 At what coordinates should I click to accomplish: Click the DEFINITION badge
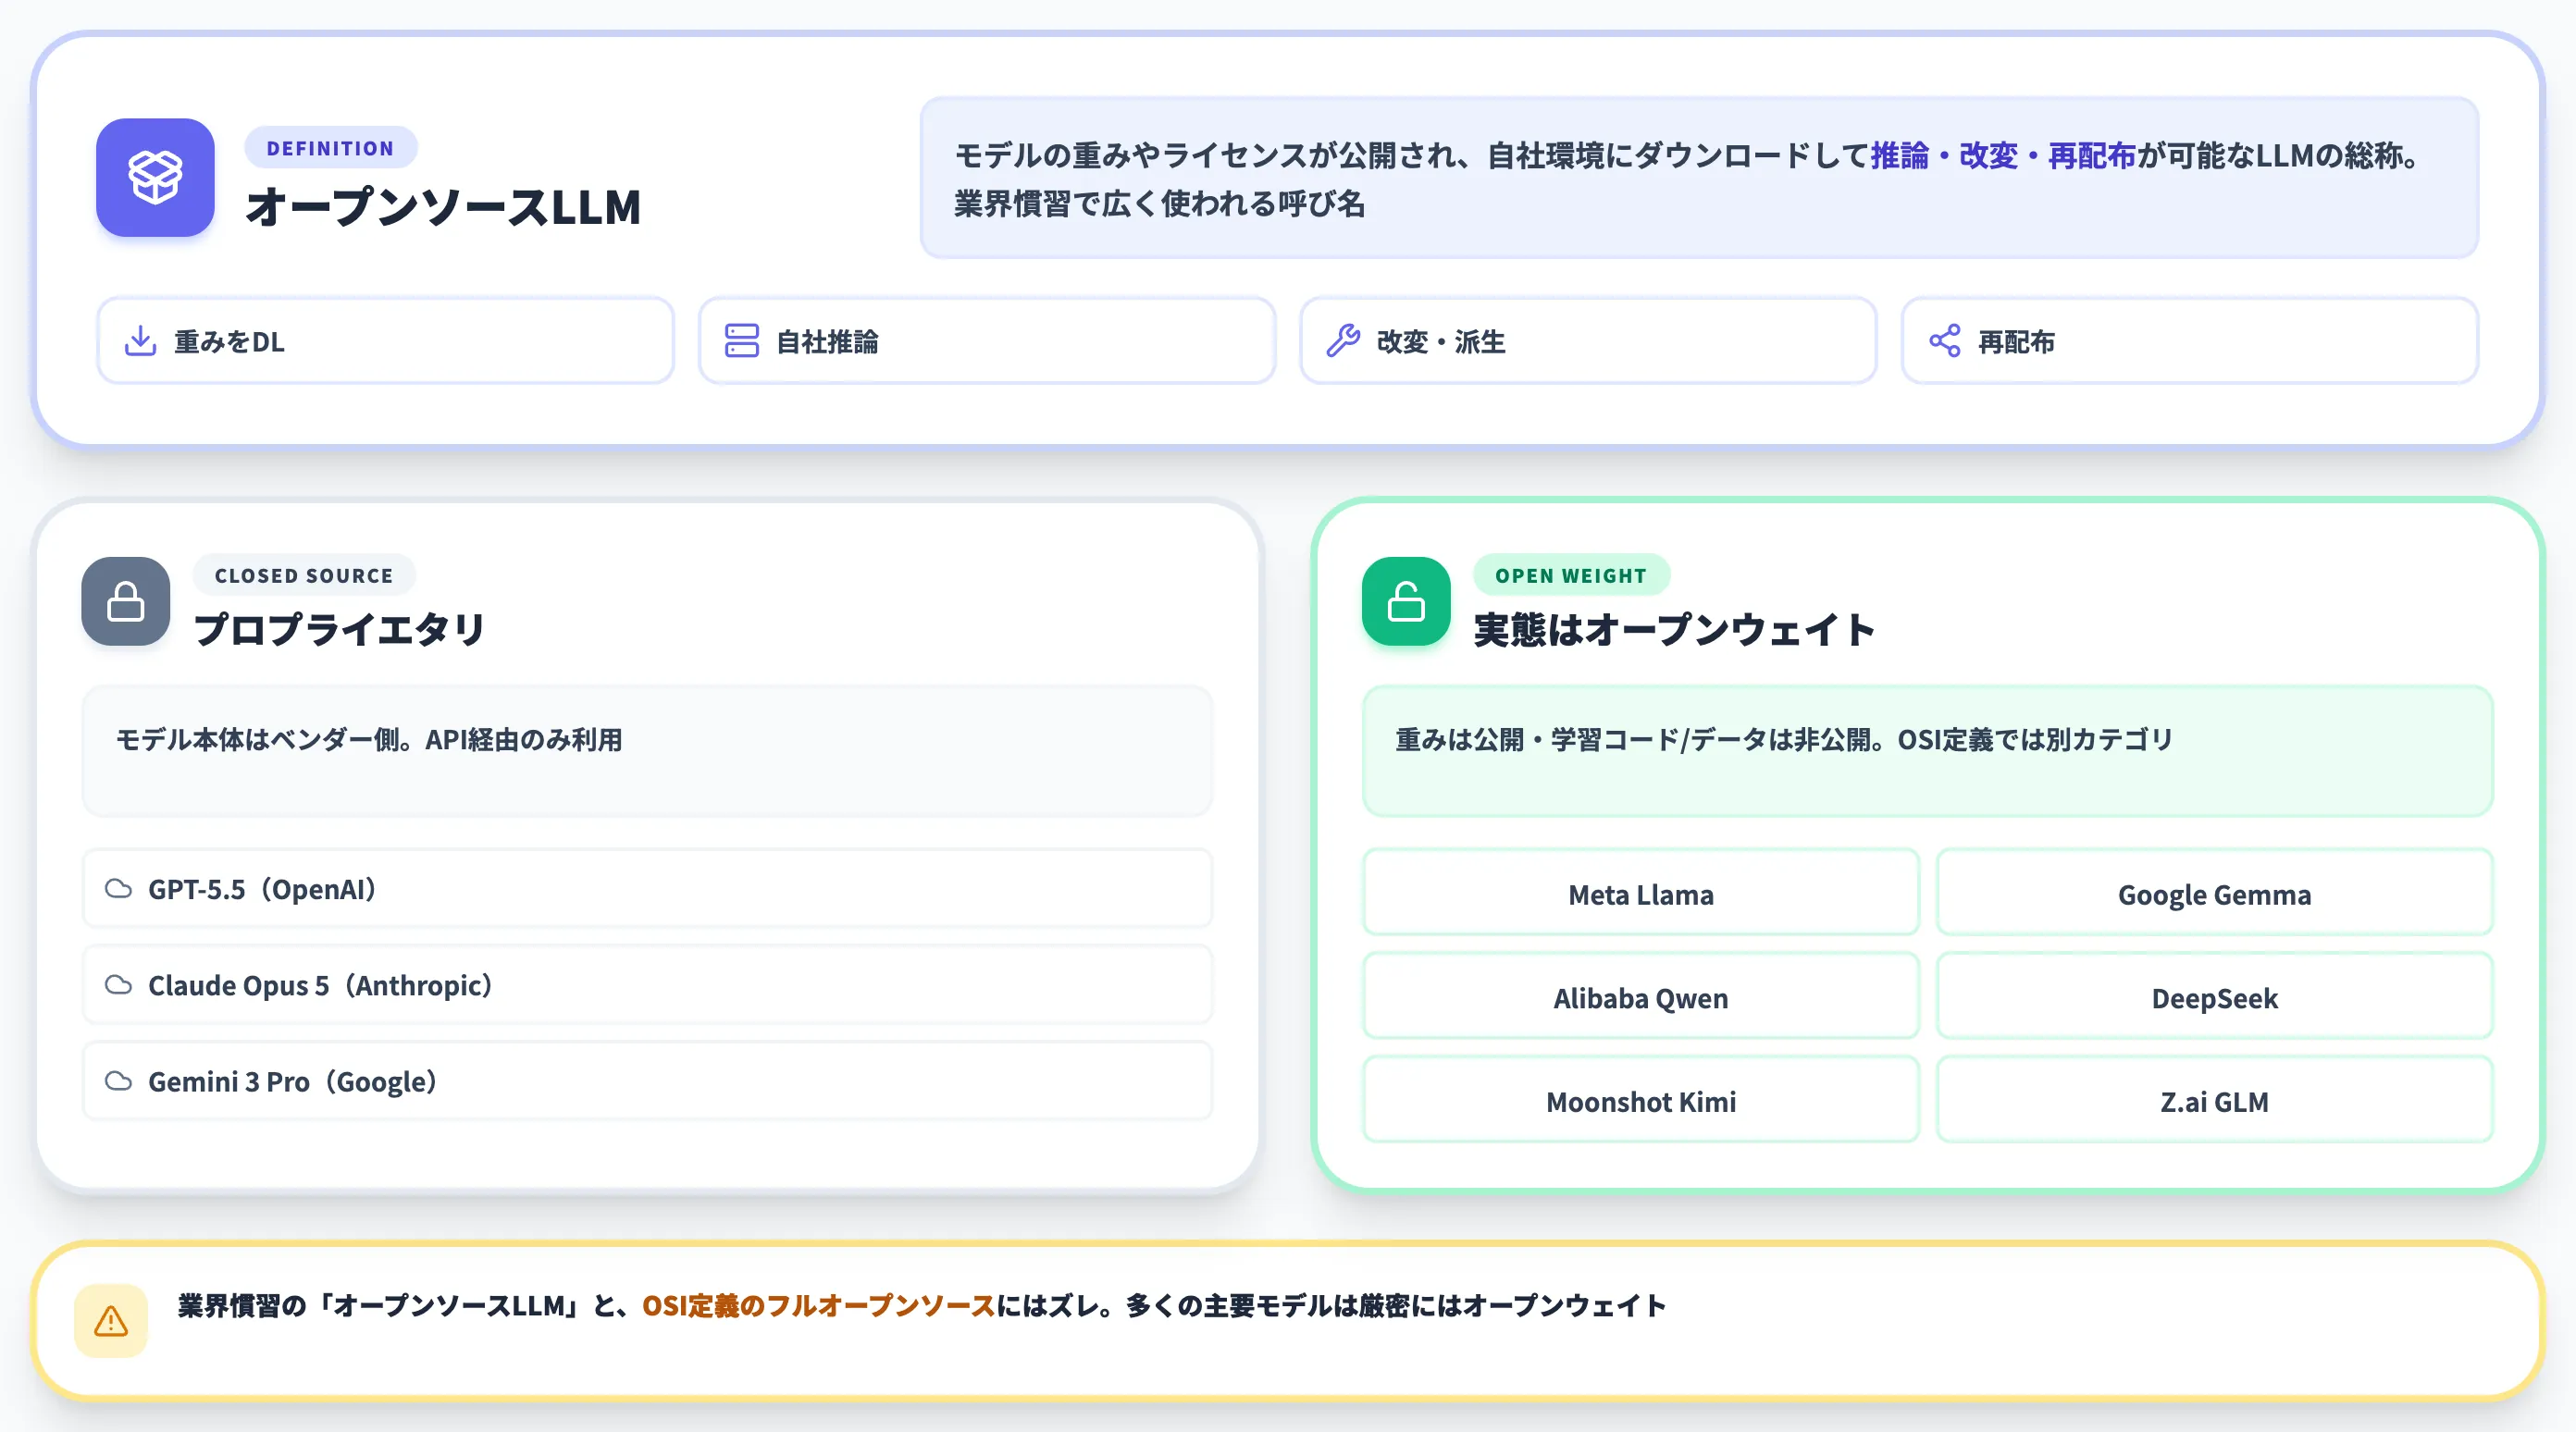point(330,148)
